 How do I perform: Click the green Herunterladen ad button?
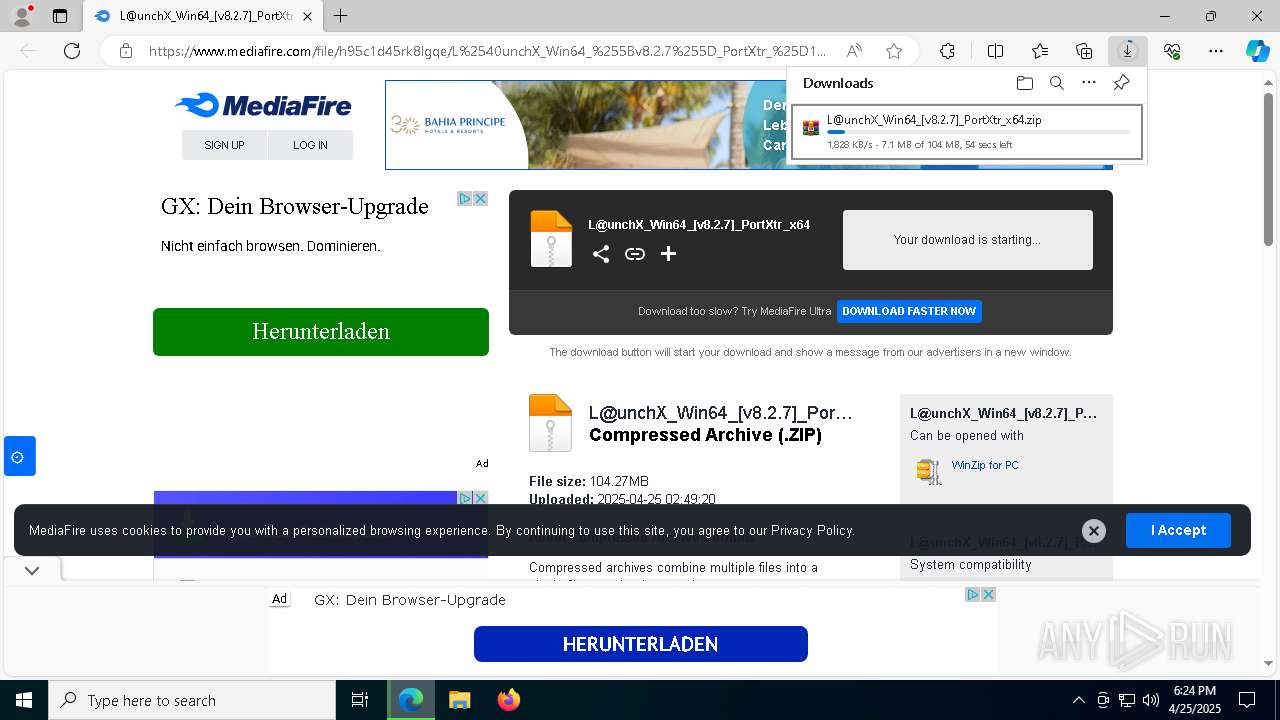click(321, 332)
